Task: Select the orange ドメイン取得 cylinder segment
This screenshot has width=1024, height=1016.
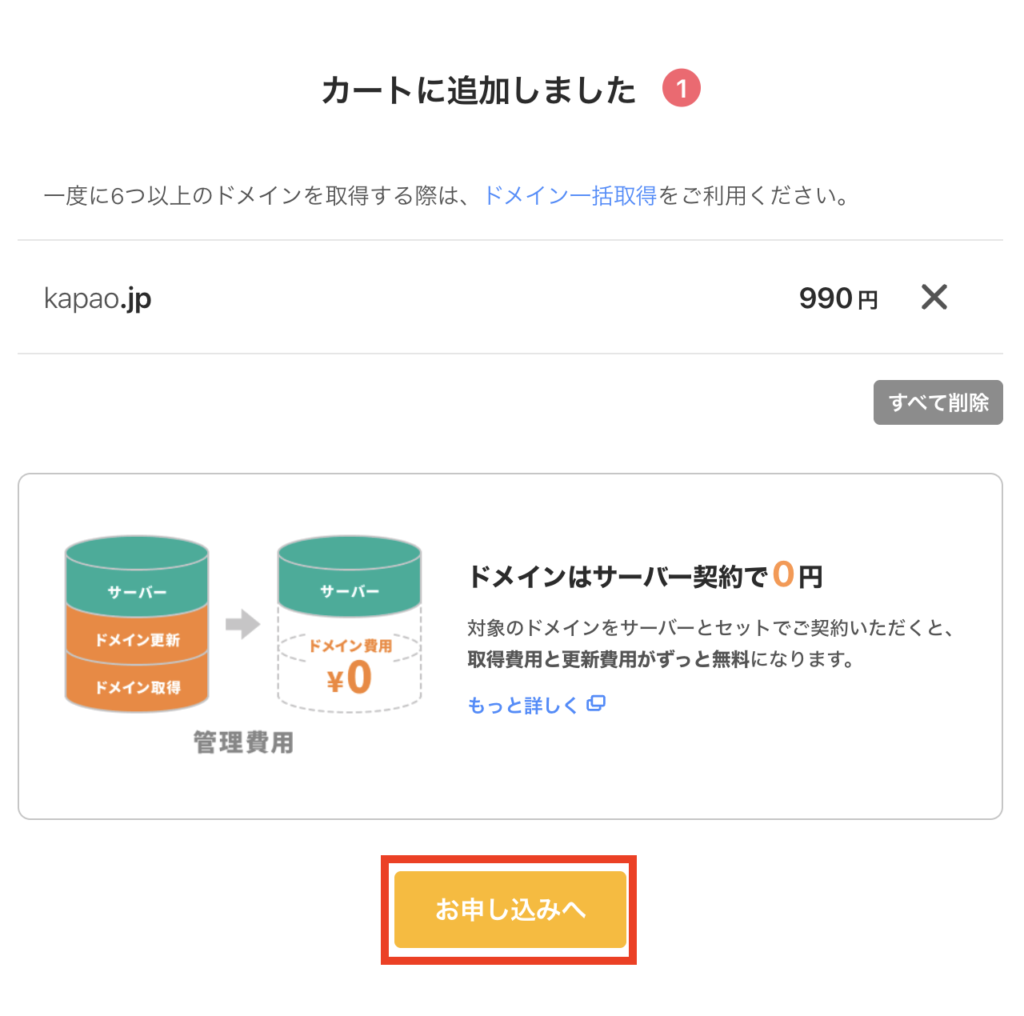Action: 137,687
